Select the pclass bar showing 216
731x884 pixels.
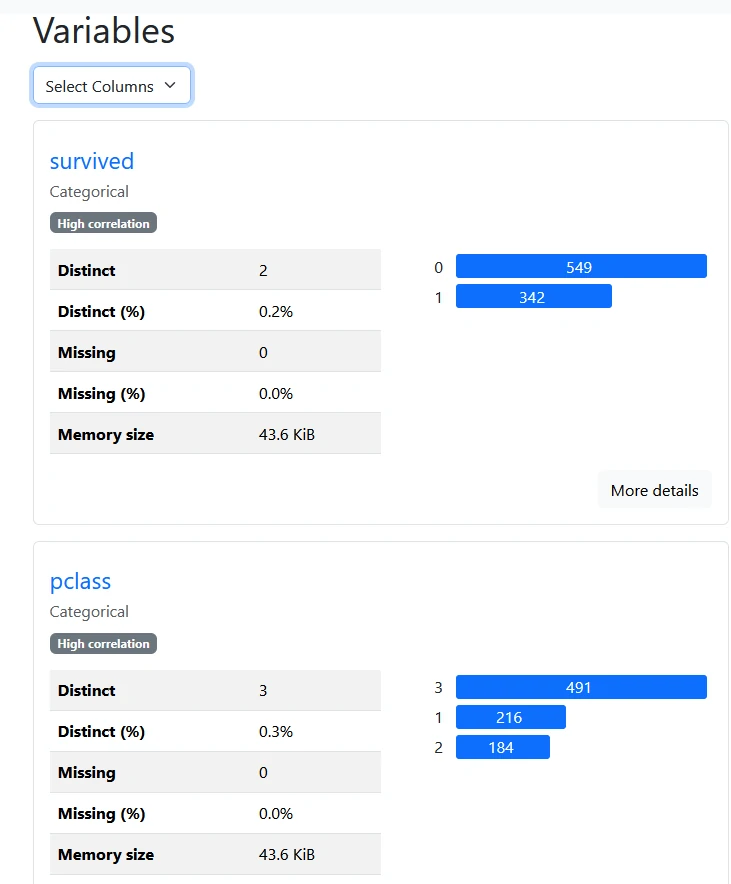(x=511, y=717)
